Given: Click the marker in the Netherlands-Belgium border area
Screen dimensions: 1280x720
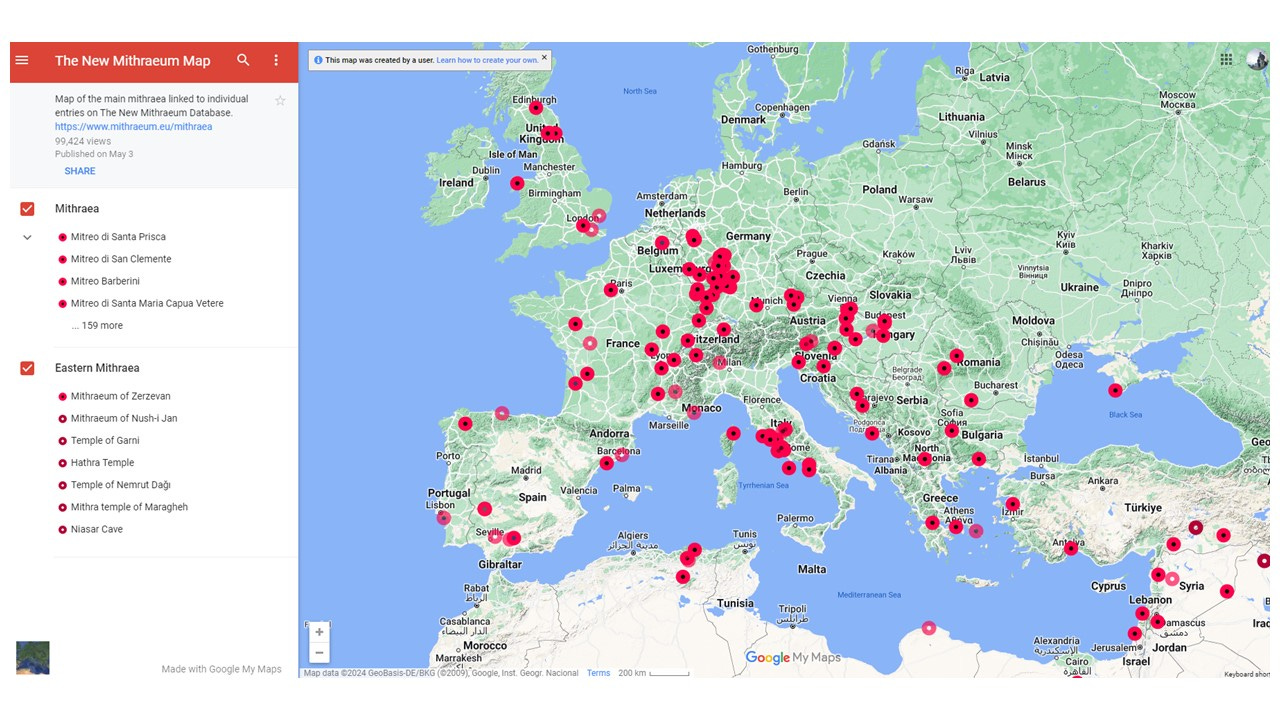Looking at the screenshot, I should (662, 243).
